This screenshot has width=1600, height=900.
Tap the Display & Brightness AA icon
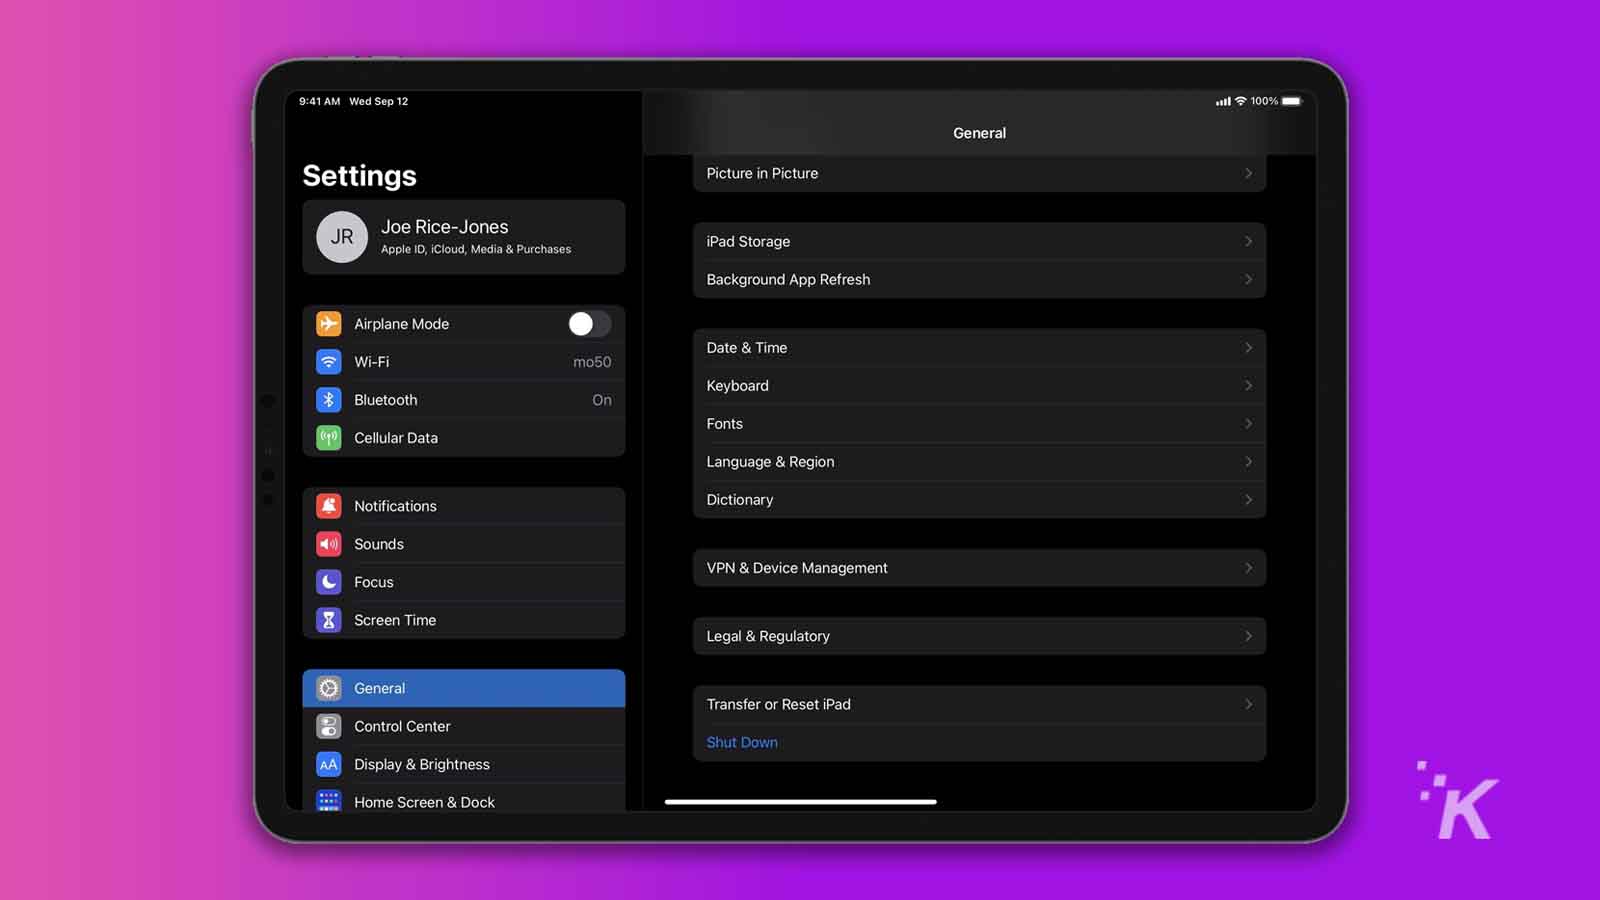[x=328, y=764]
